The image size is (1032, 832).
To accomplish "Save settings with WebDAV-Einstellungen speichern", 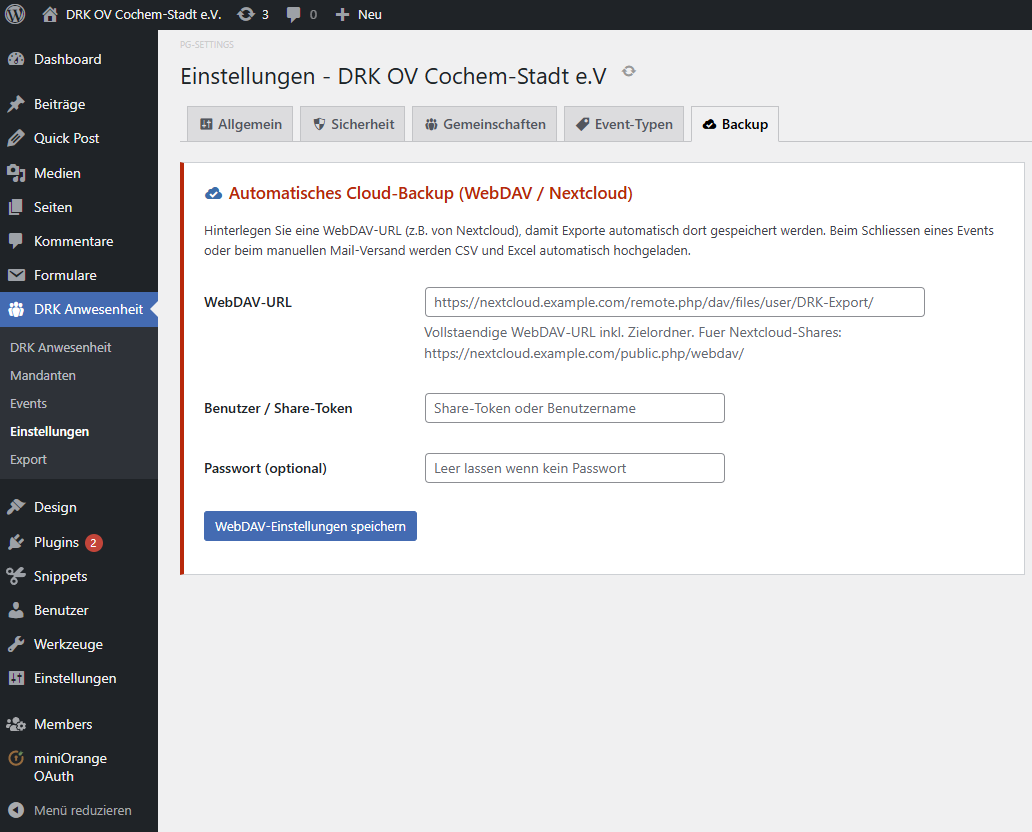I will (310, 526).
